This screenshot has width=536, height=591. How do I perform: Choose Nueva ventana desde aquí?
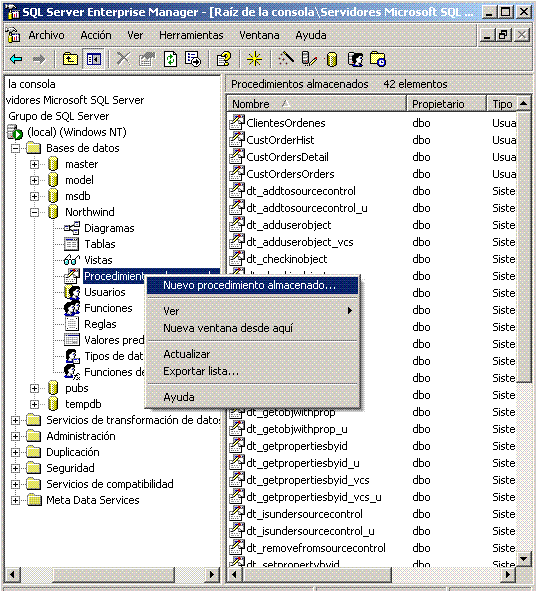252,328
